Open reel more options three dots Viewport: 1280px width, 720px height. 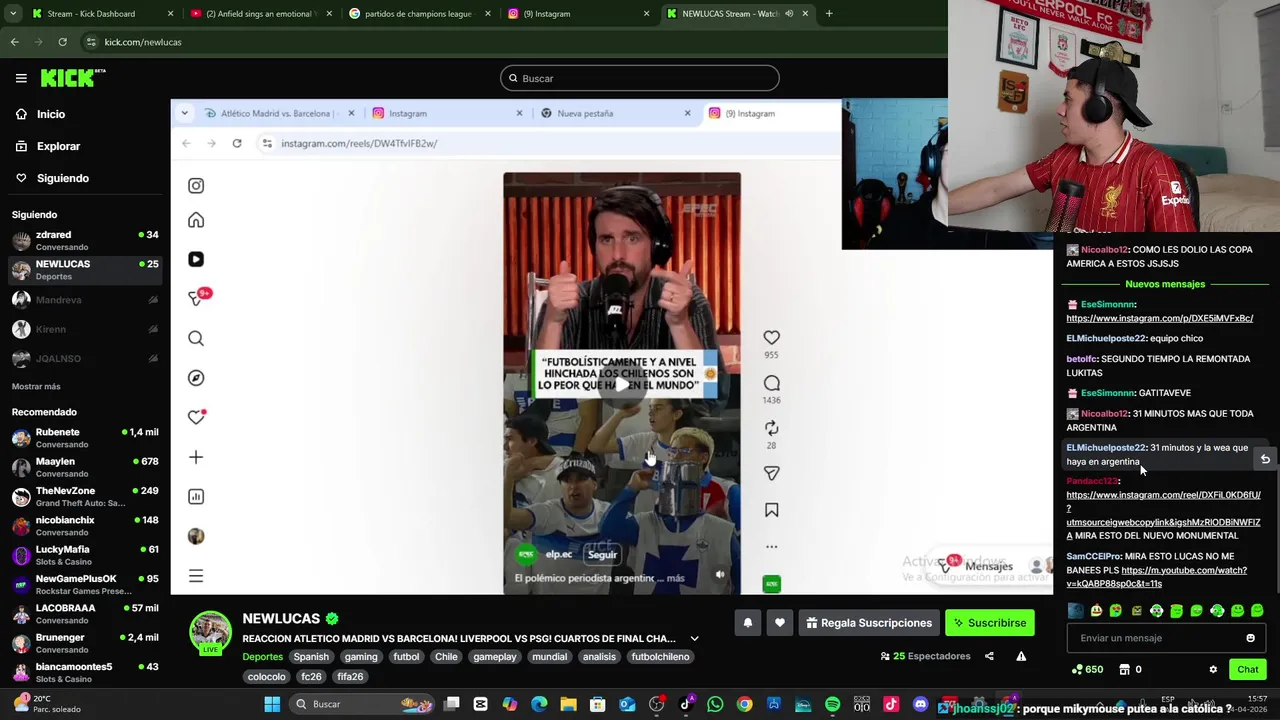[x=771, y=547]
